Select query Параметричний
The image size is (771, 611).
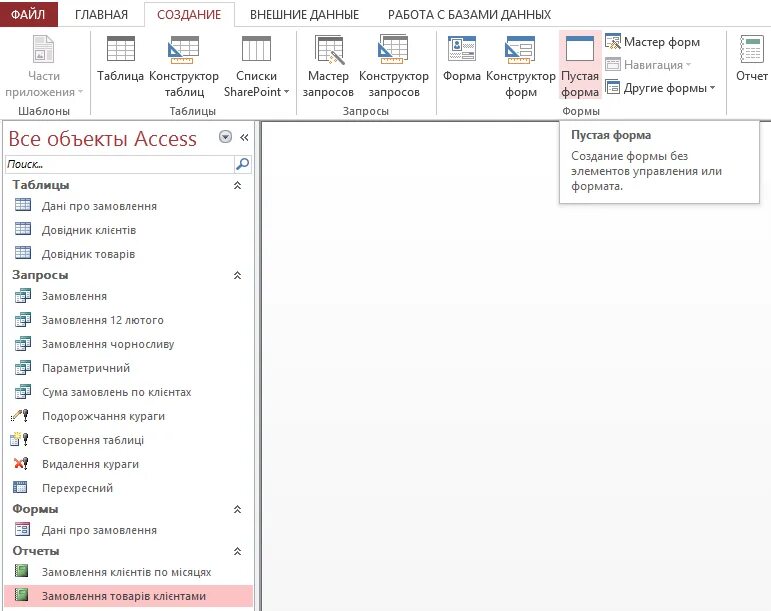point(128,368)
